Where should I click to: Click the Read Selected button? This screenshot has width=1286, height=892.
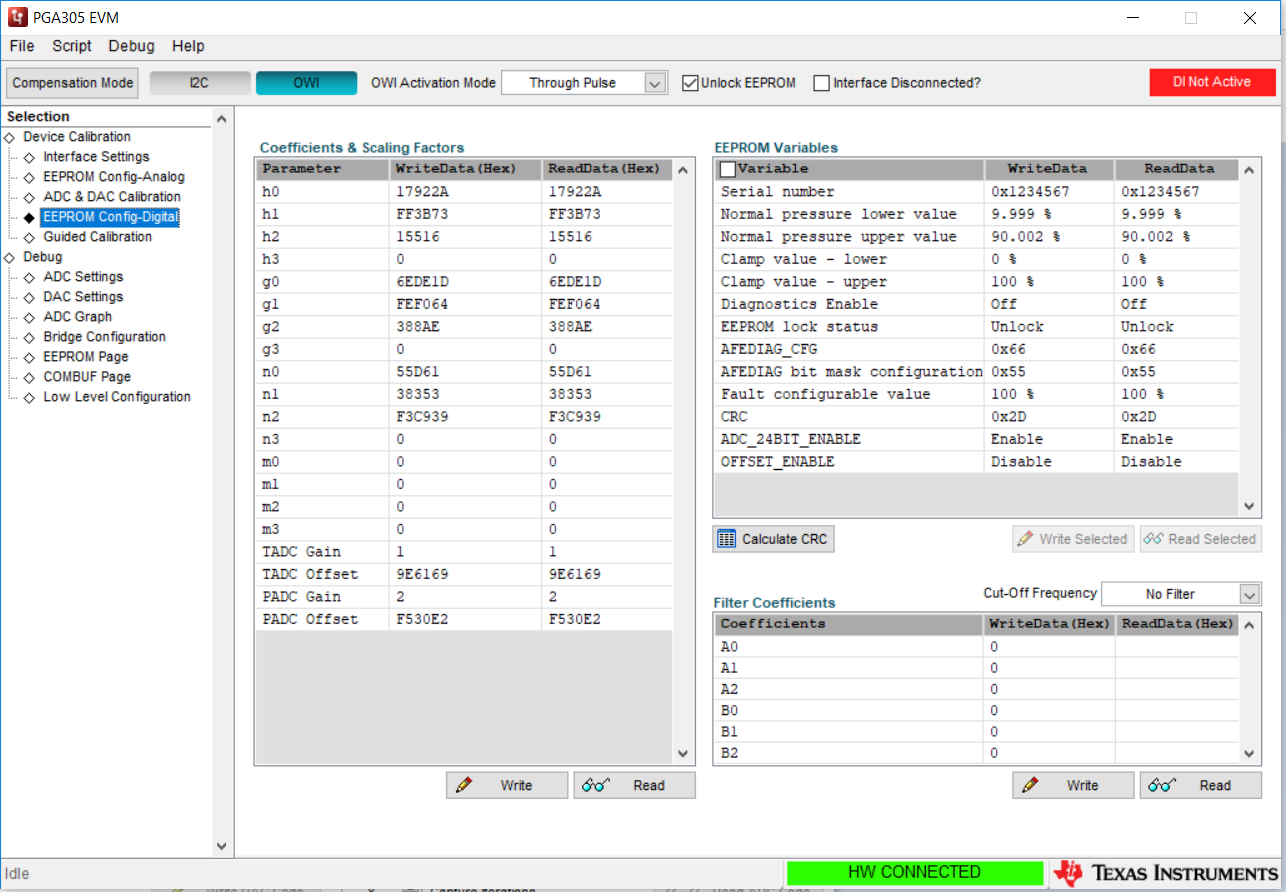(x=1200, y=539)
